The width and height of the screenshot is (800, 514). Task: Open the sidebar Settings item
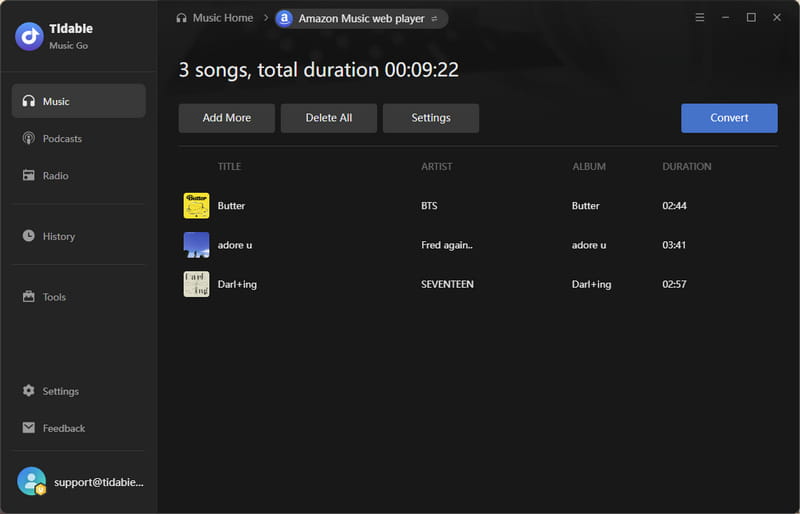(79, 391)
